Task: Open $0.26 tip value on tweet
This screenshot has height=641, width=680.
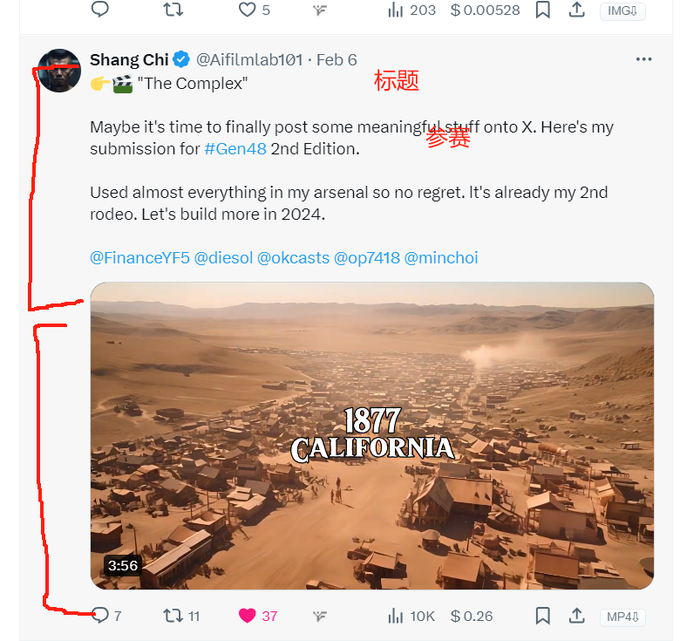Action: click(x=471, y=616)
